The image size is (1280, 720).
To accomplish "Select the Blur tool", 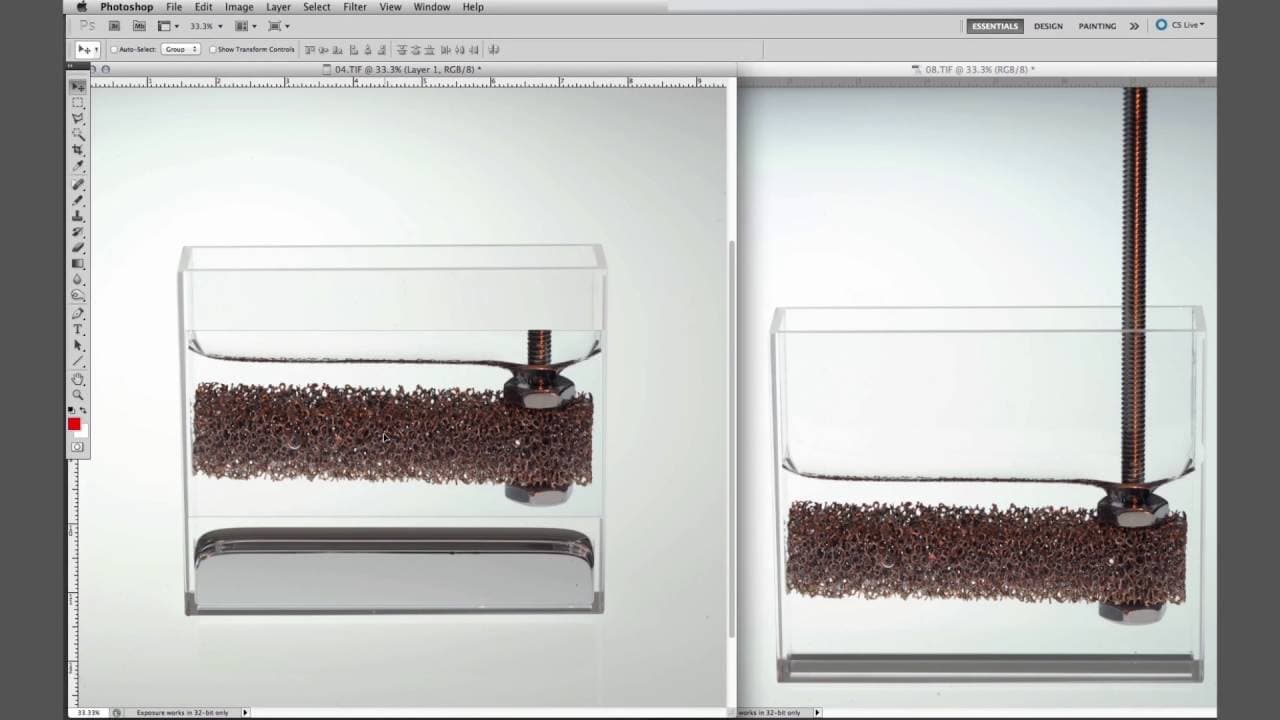I will tap(78, 280).
